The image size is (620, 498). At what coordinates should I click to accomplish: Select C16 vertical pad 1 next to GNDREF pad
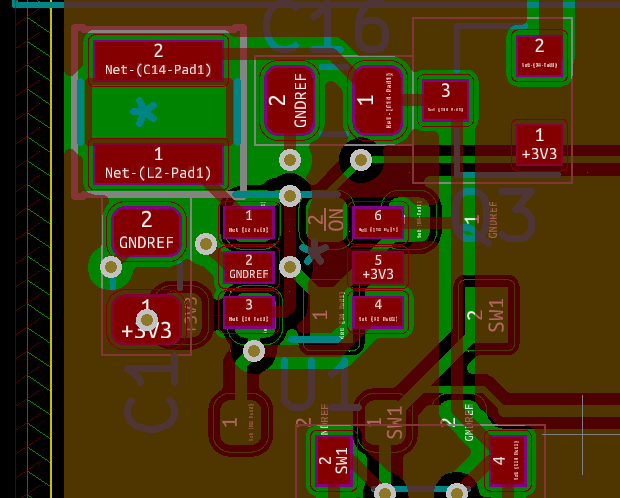coord(378,100)
